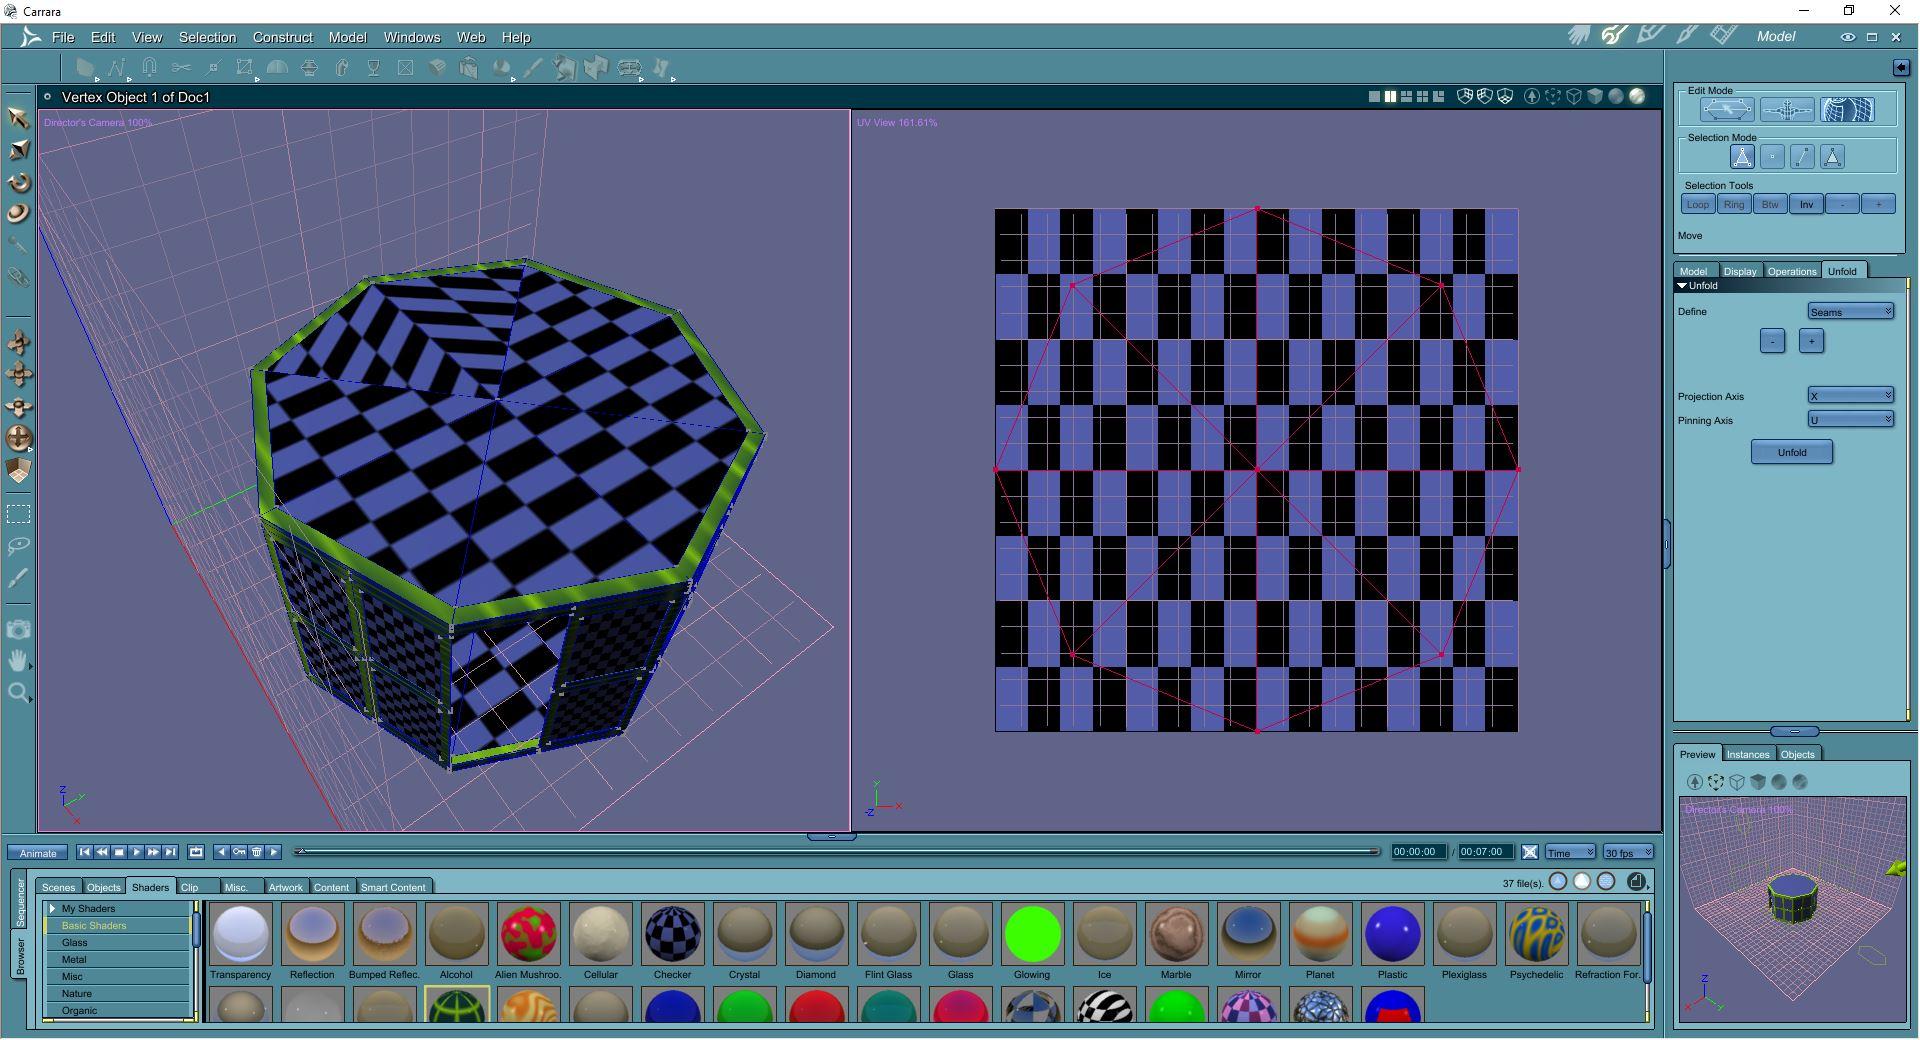This screenshot has height=1040, width=1920.
Task: Choose the modeling edit mode icon
Action: pos(1727,110)
